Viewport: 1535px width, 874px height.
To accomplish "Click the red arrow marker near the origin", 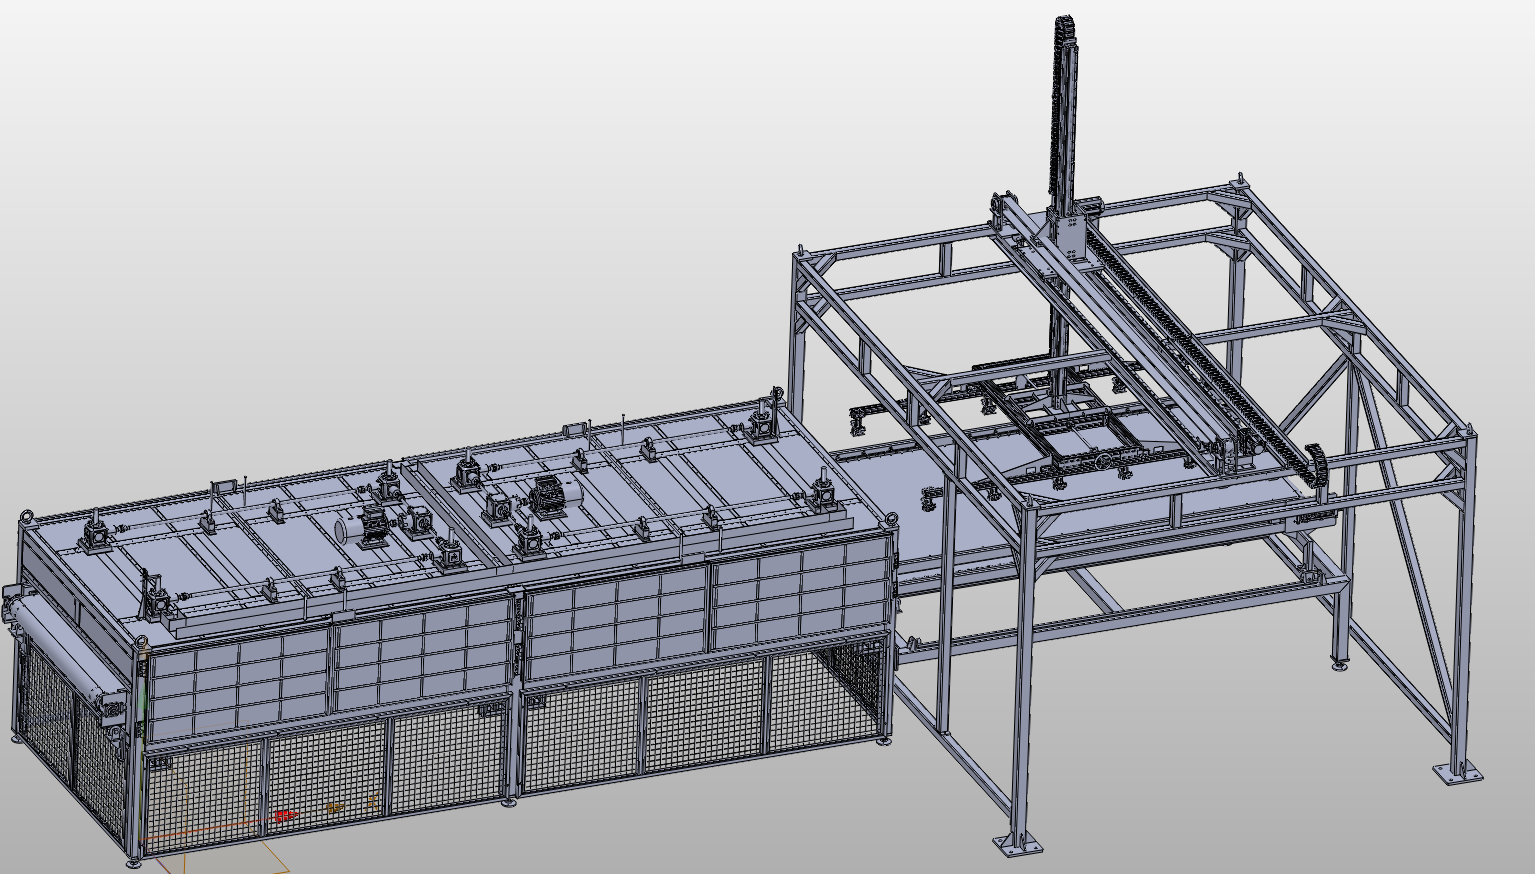I will tap(286, 816).
